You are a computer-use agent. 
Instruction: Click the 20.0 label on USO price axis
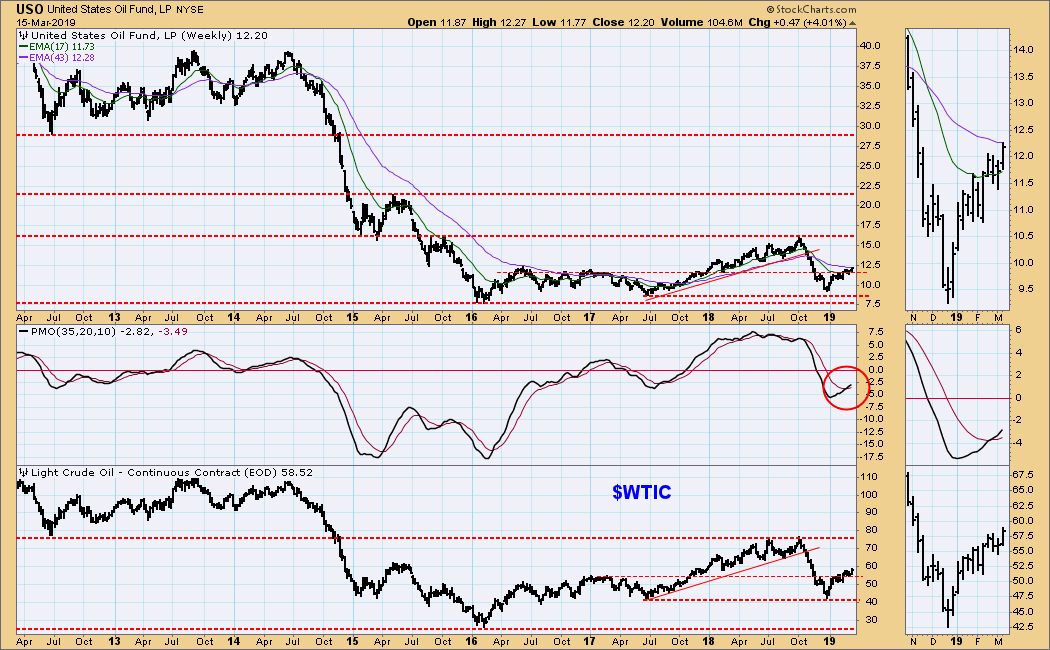[870, 205]
